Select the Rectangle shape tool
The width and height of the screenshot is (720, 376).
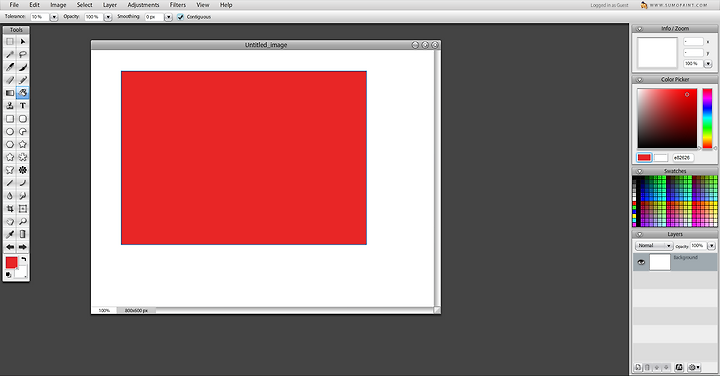coord(10,119)
